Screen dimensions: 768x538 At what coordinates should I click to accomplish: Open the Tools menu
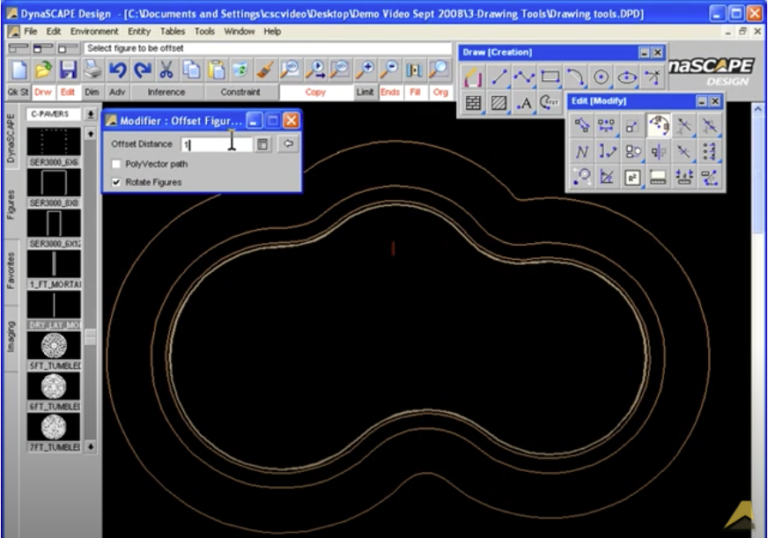[x=204, y=31]
